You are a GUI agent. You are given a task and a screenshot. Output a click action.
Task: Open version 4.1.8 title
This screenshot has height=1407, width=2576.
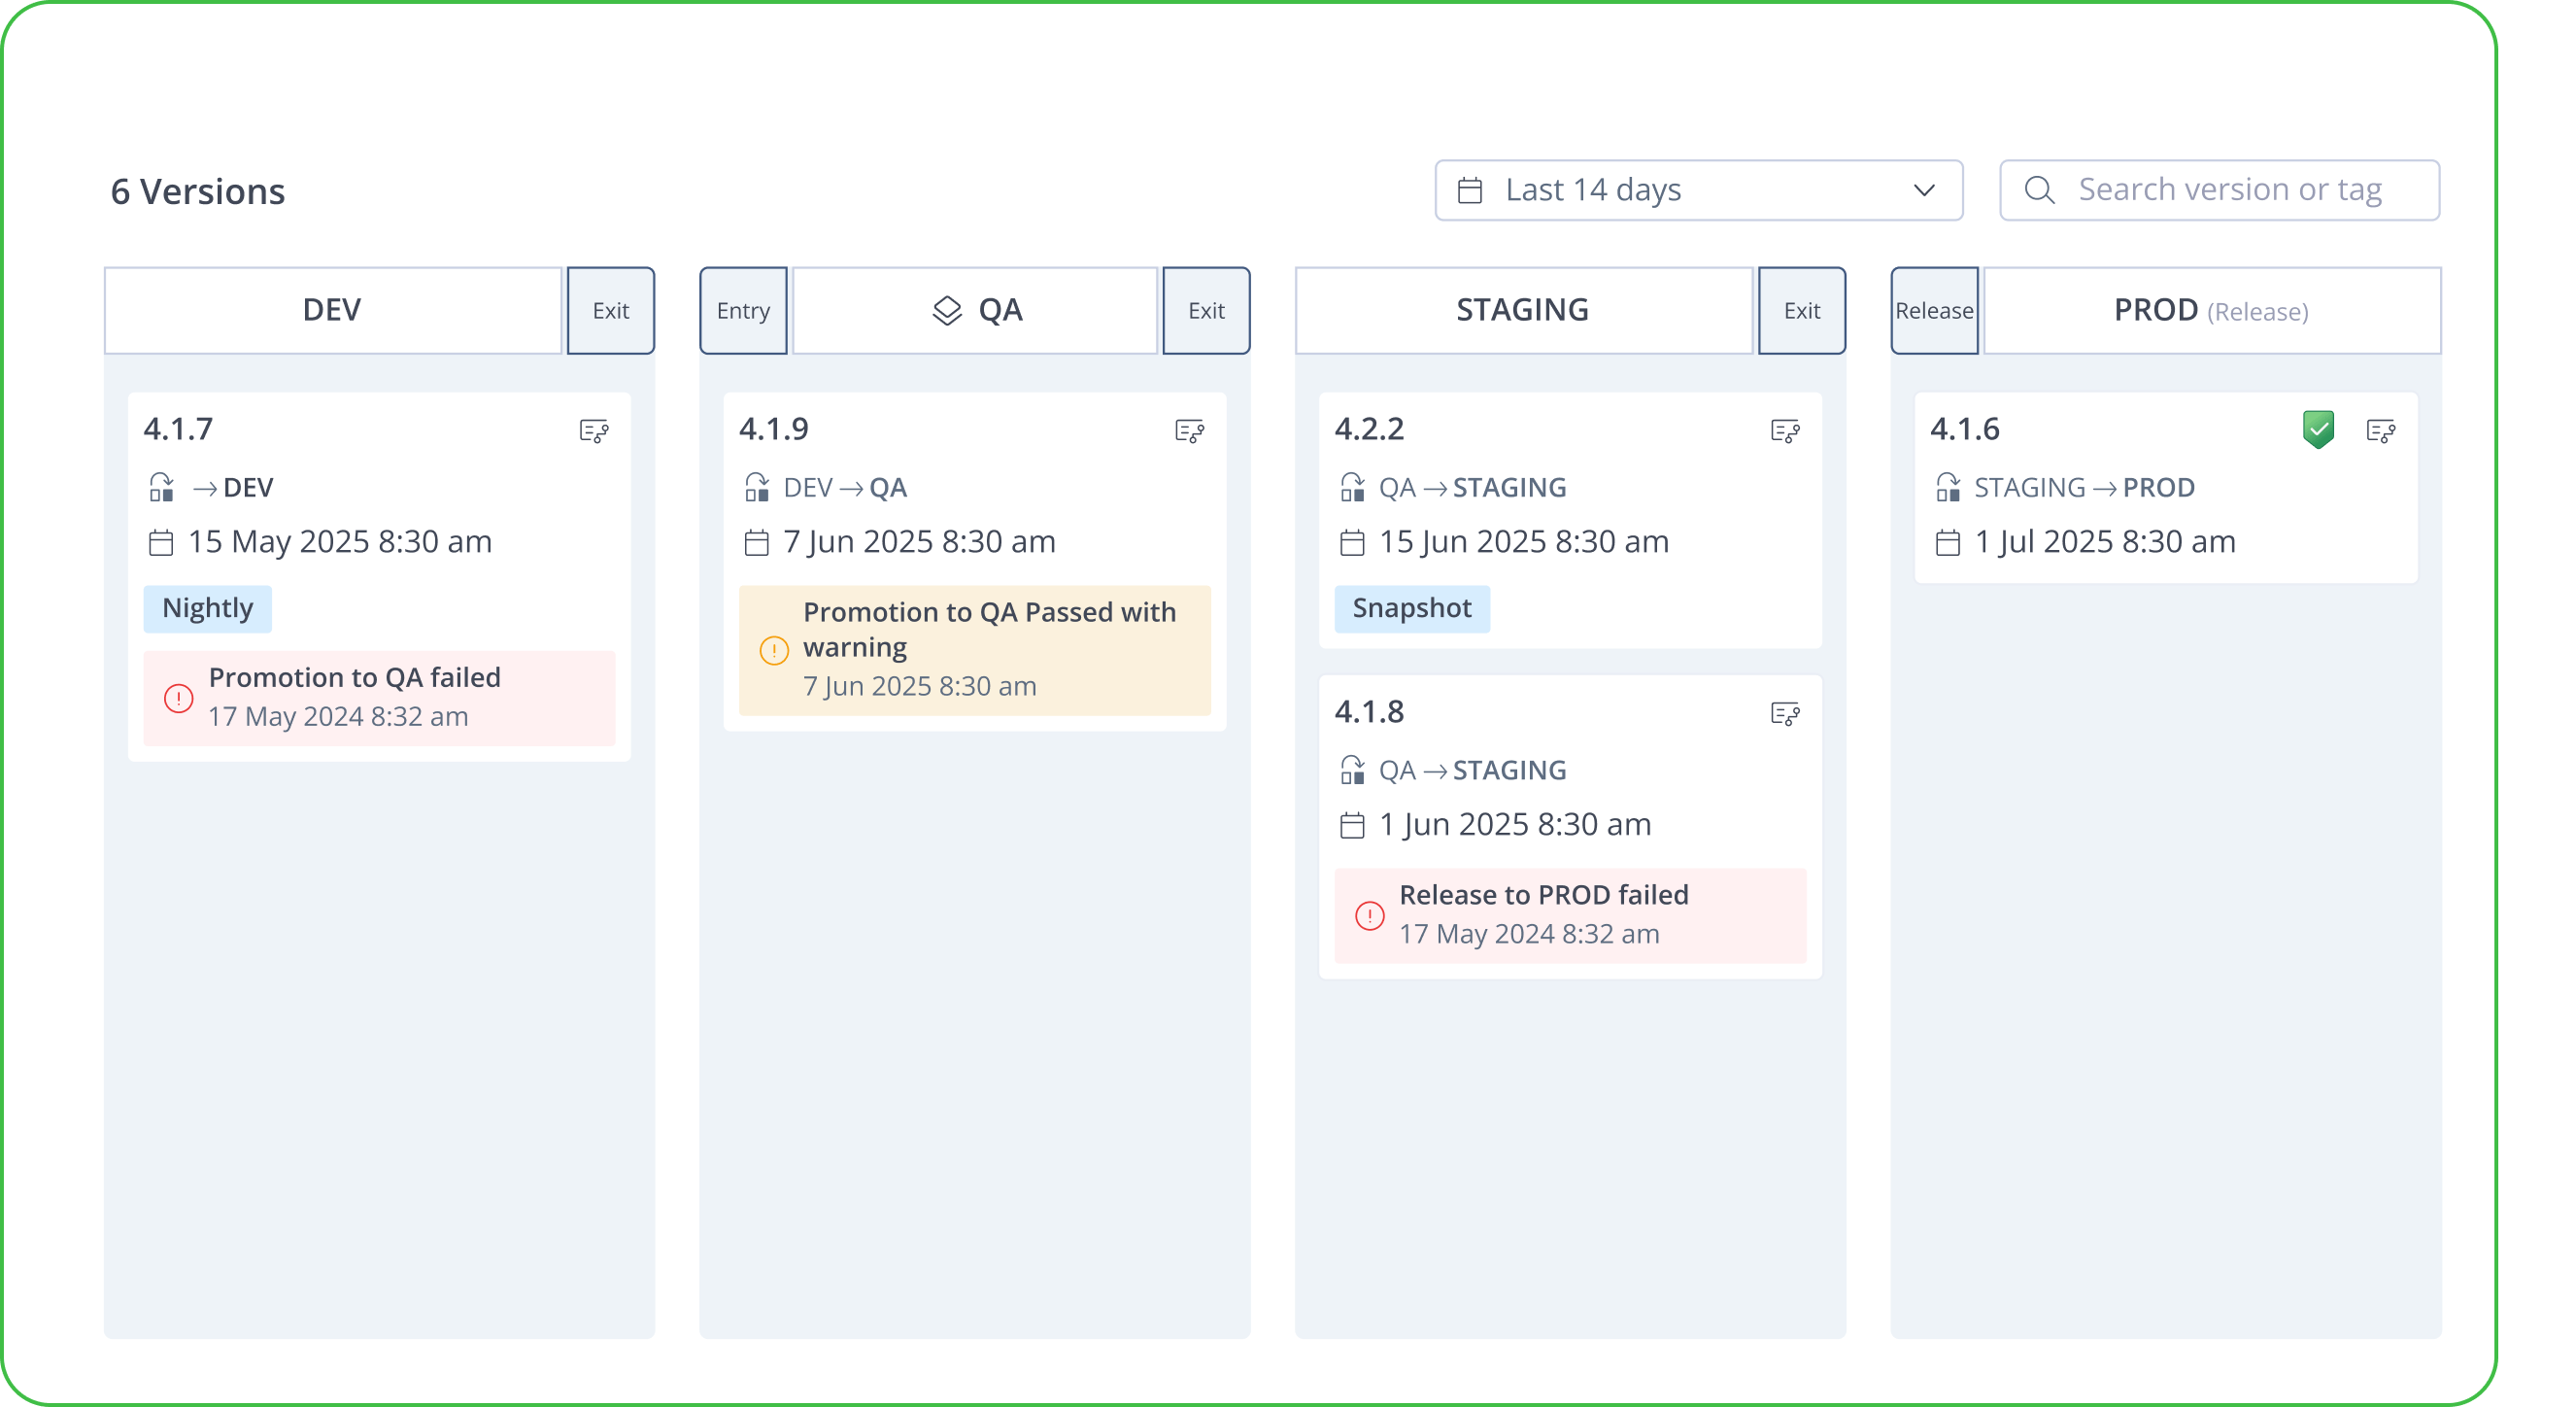(x=1370, y=712)
